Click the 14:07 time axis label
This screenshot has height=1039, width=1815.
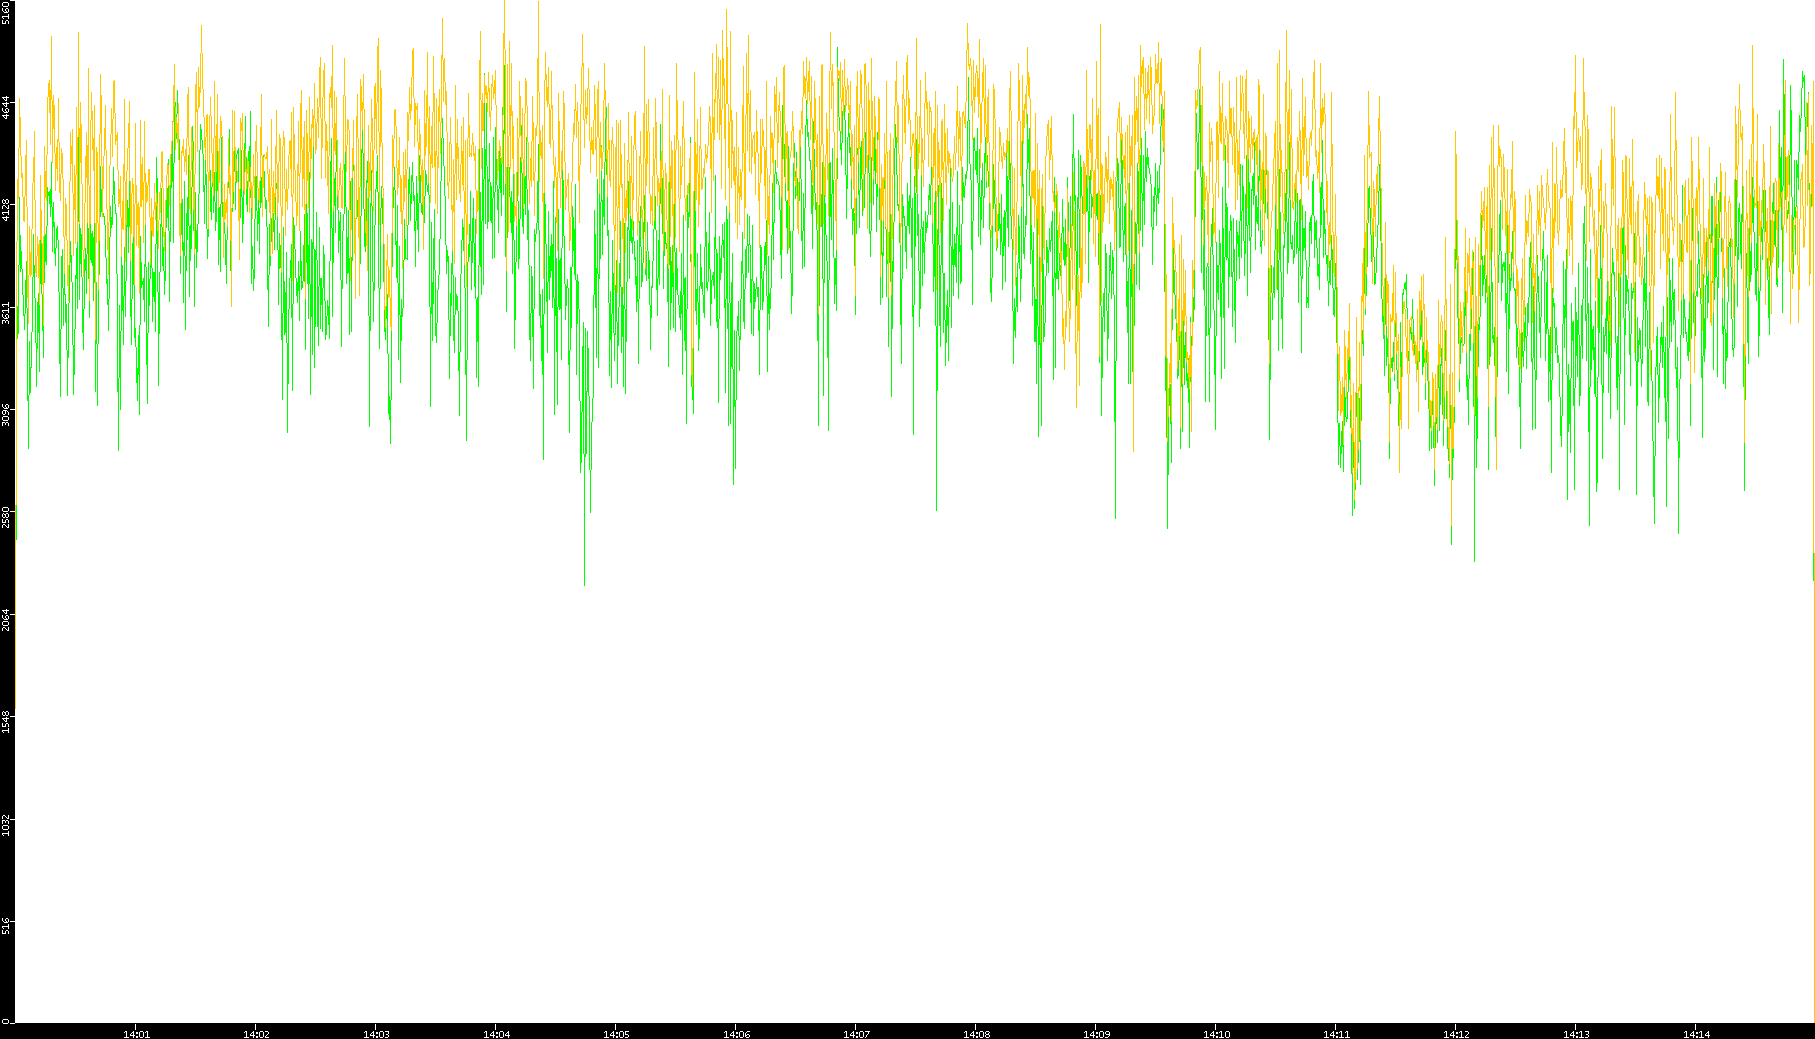click(x=856, y=1034)
